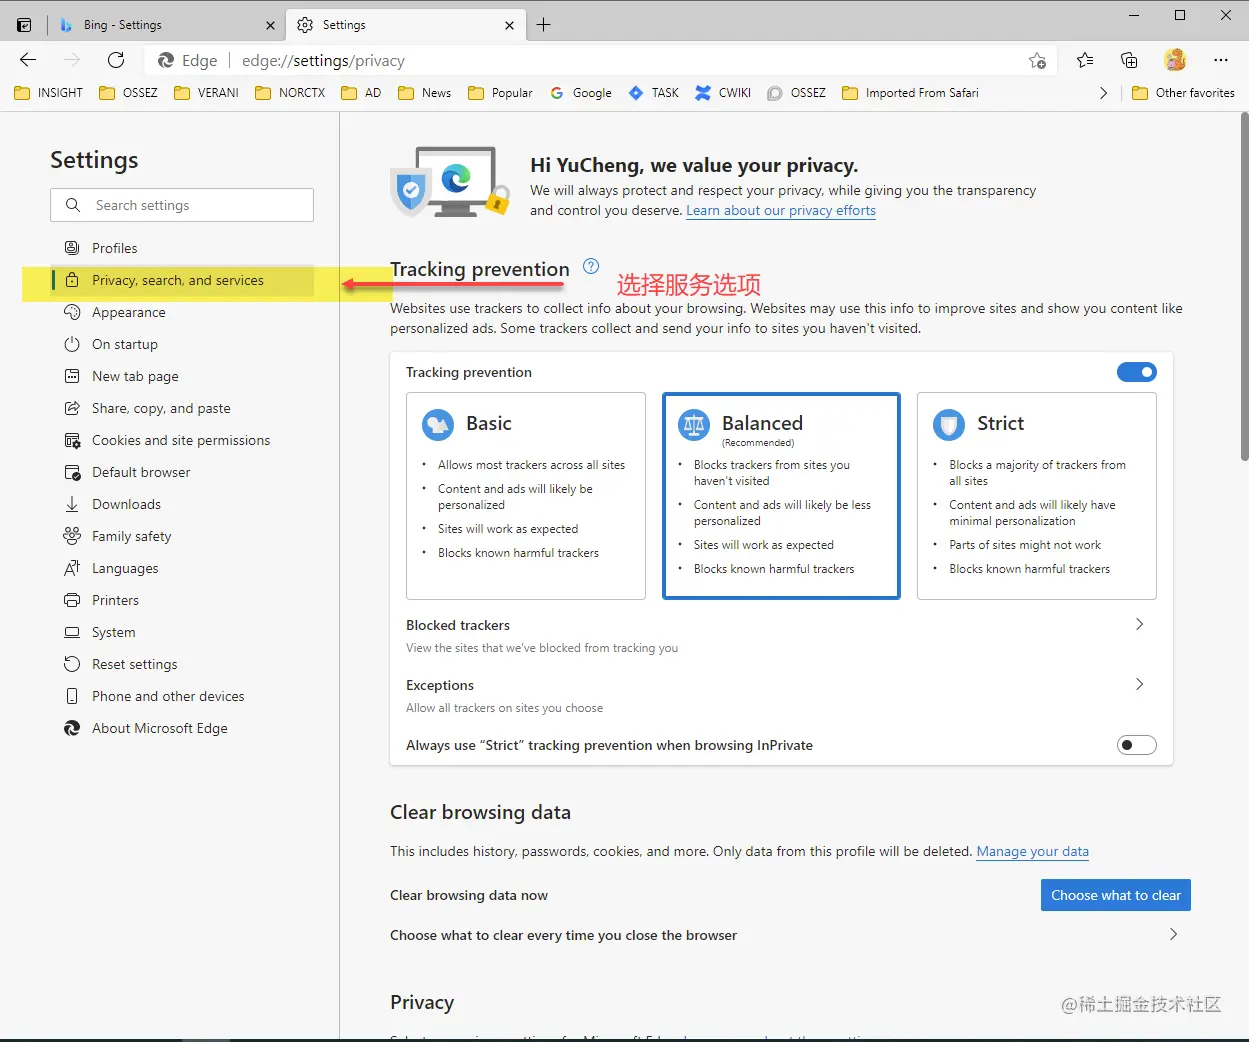Choose the Strict tracking prevention level
Viewport: 1249px width, 1042px height.
[x=1037, y=496]
